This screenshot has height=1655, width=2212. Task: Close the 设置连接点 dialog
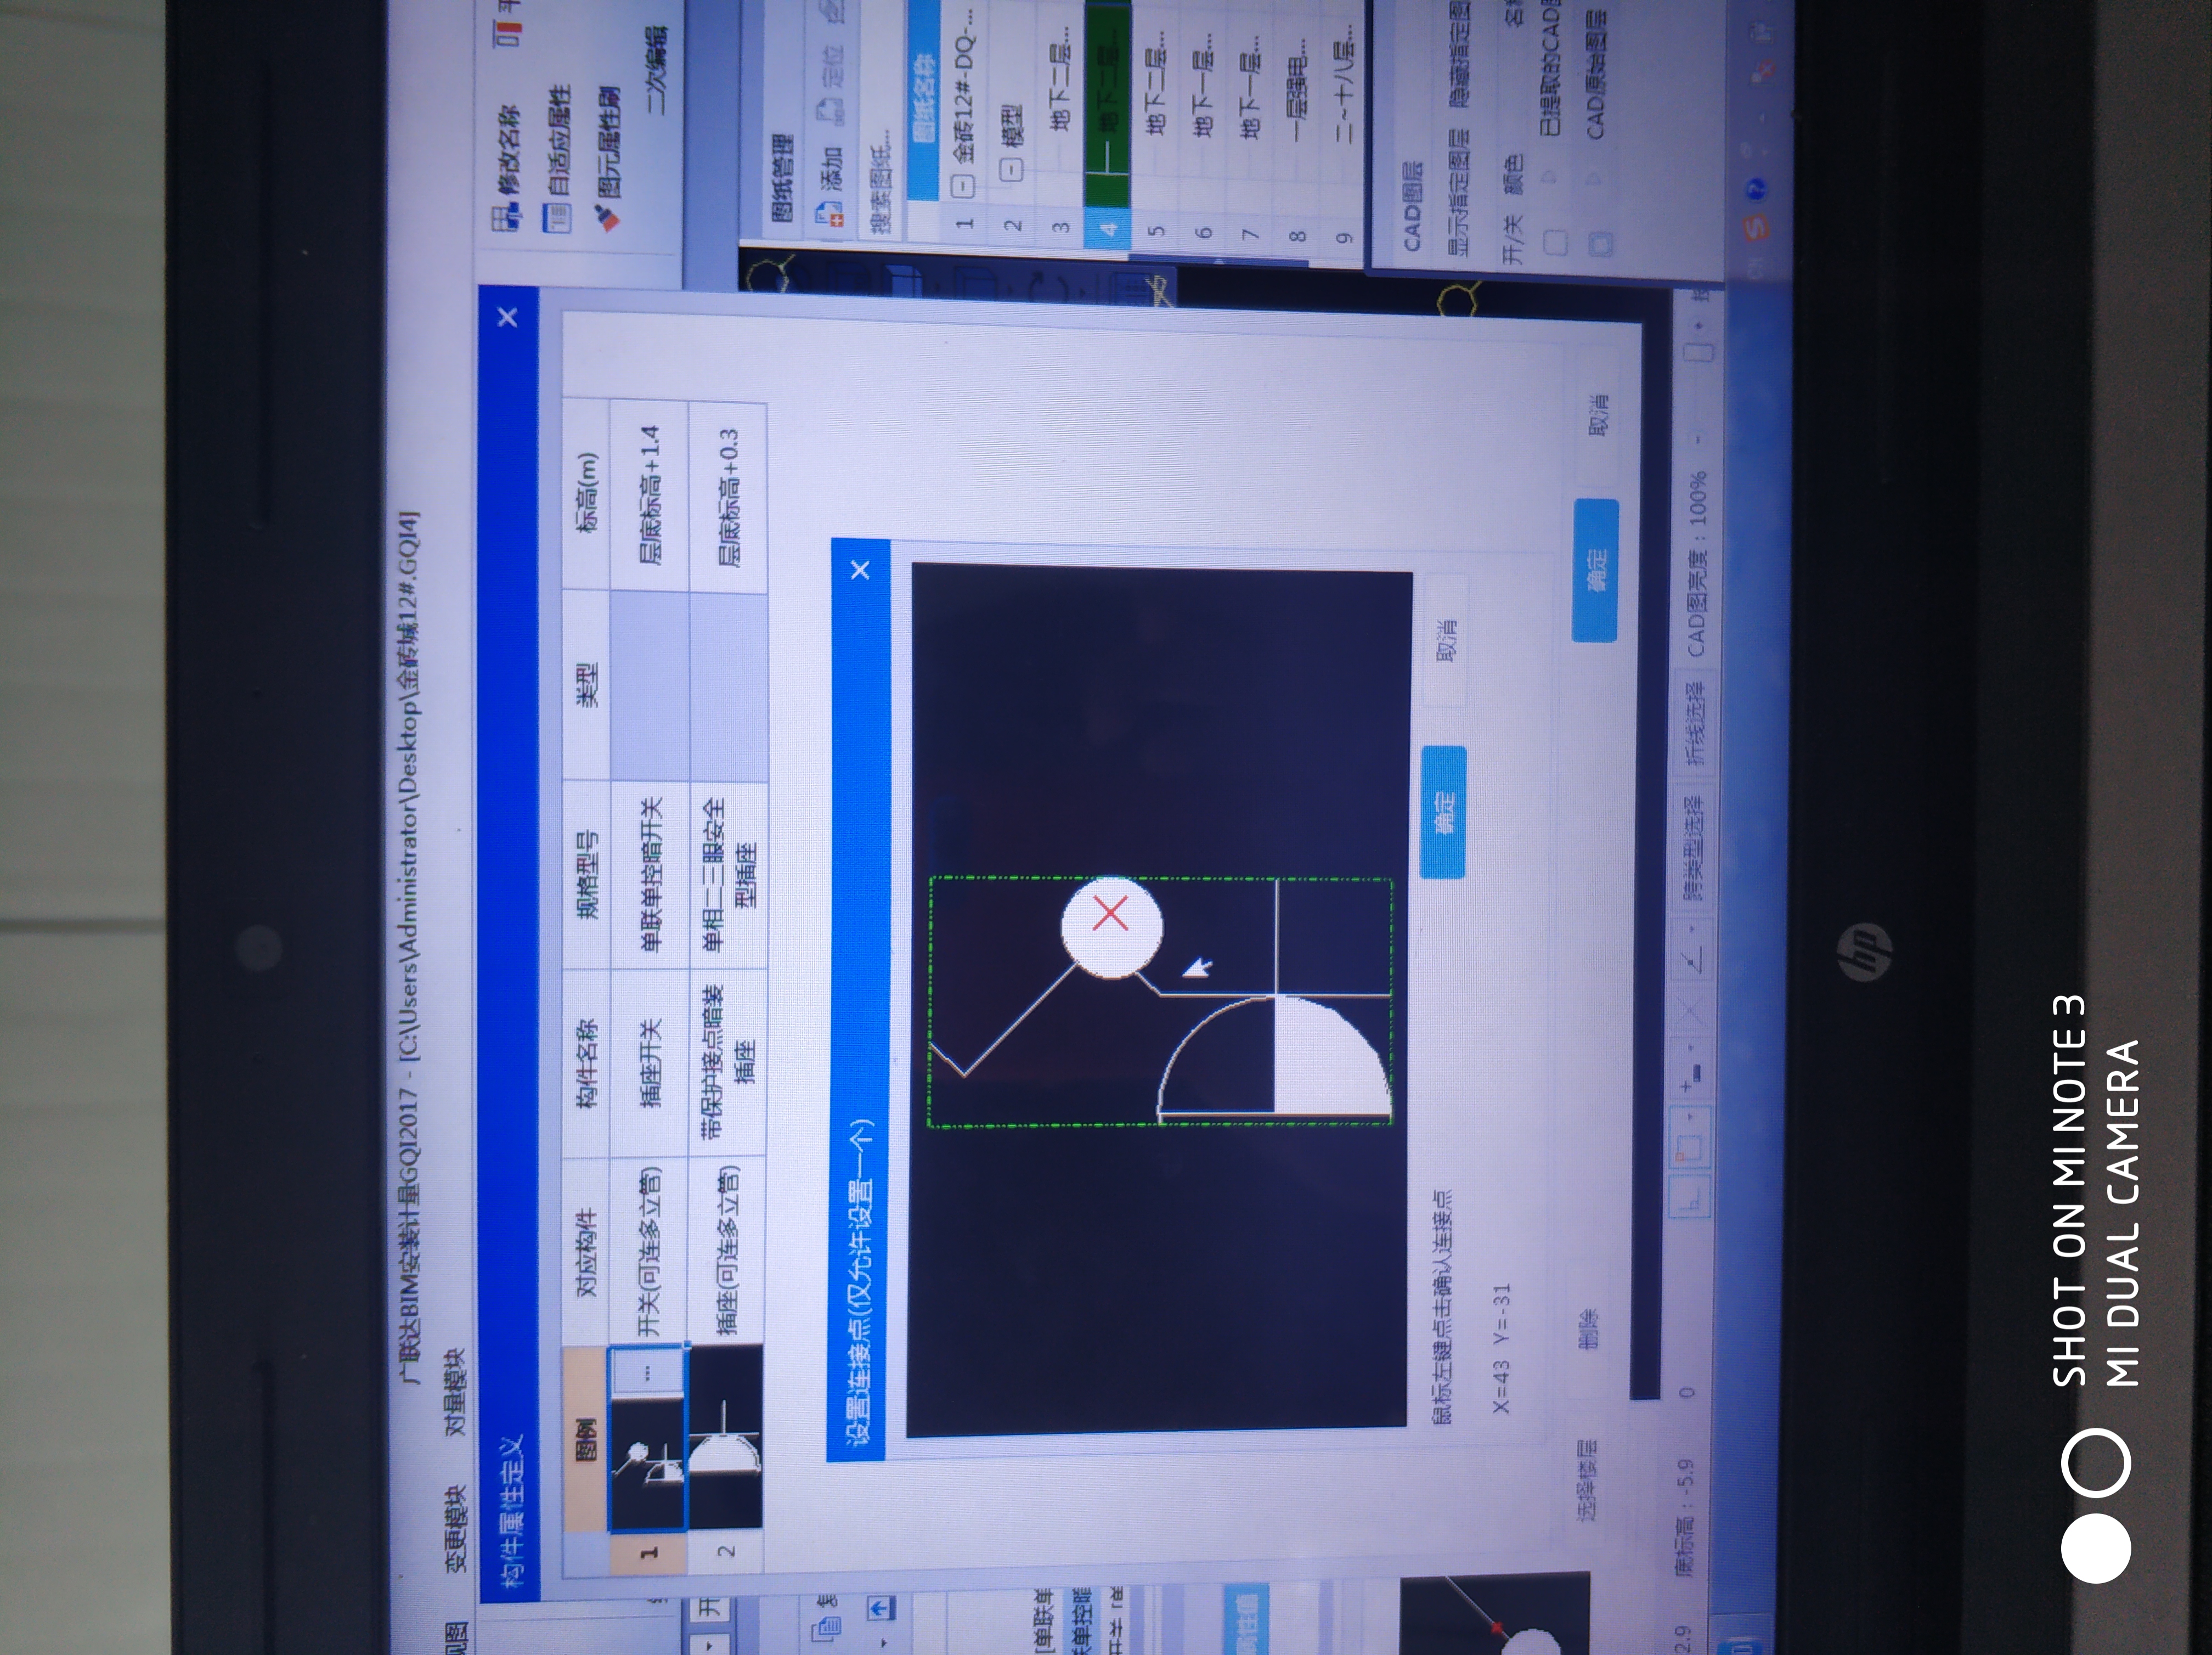point(859,570)
